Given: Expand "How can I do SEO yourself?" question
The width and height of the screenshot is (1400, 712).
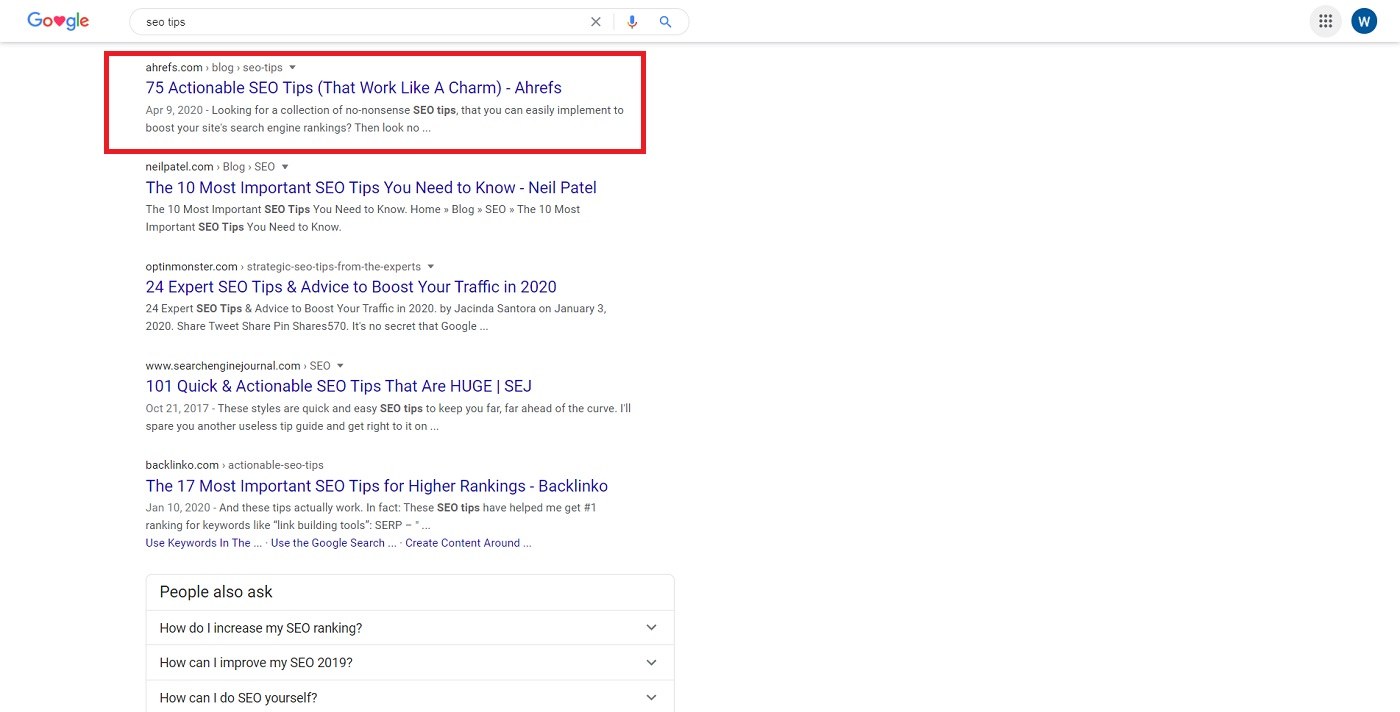Looking at the screenshot, I should [410, 697].
